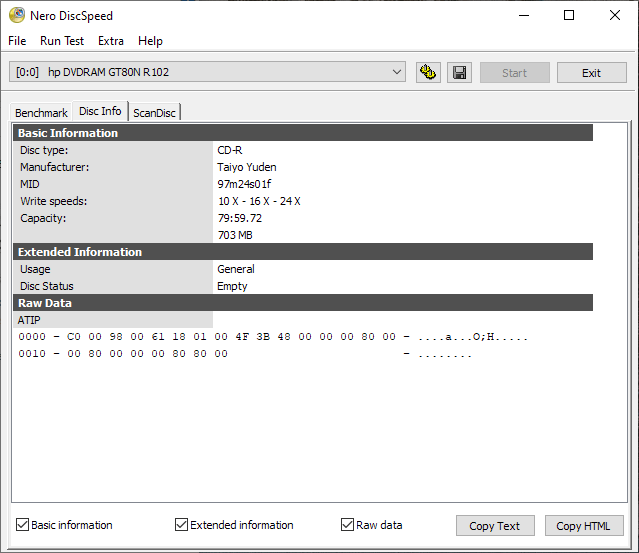Screen dimensions: 639x553
Task: Select the Disc Info tab
Action: click(x=100, y=111)
